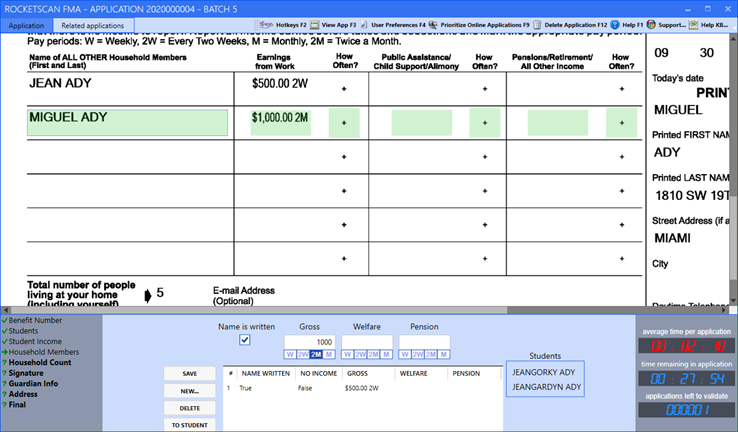
Task: Click the JEAN ADY name on the form
Action: (60, 83)
